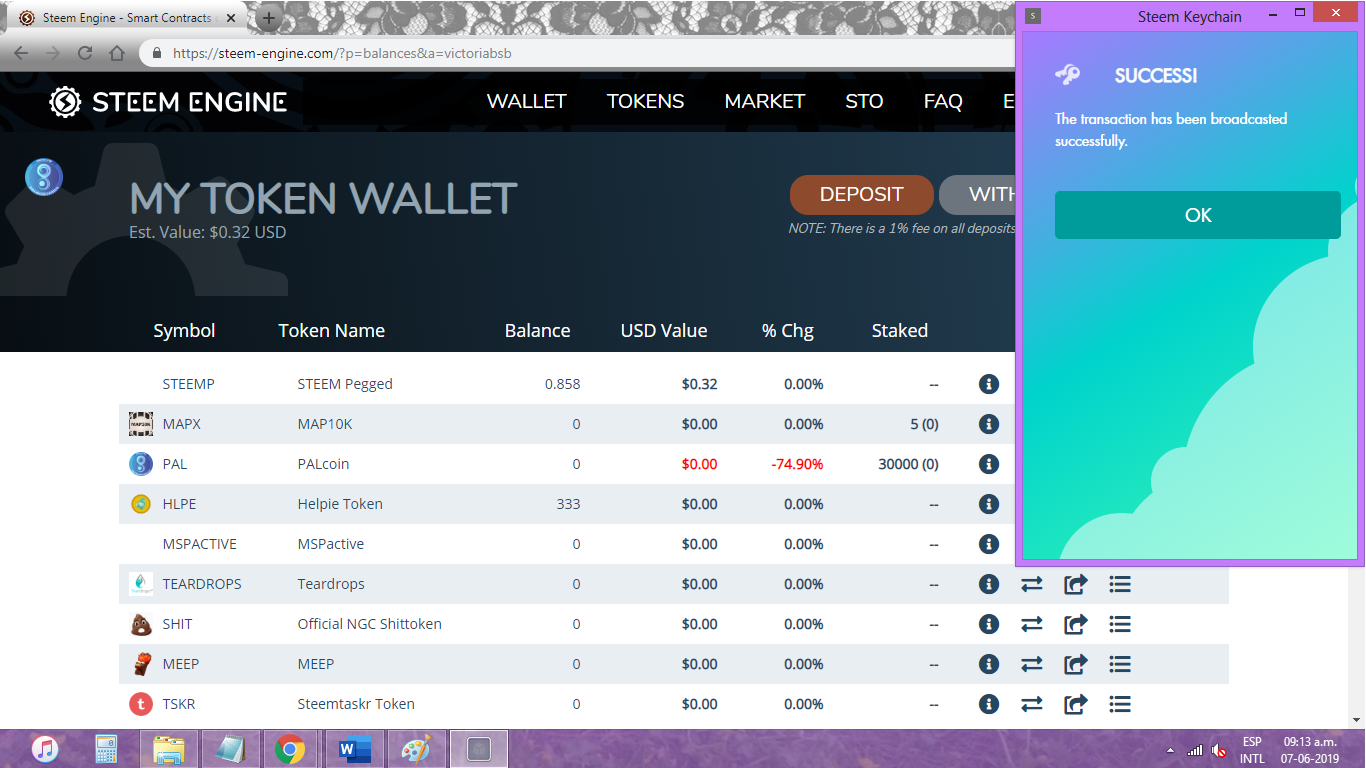Click the Est. Value $0.32 USD text
This screenshot has width=1366, height=768.
click(208, 232)
